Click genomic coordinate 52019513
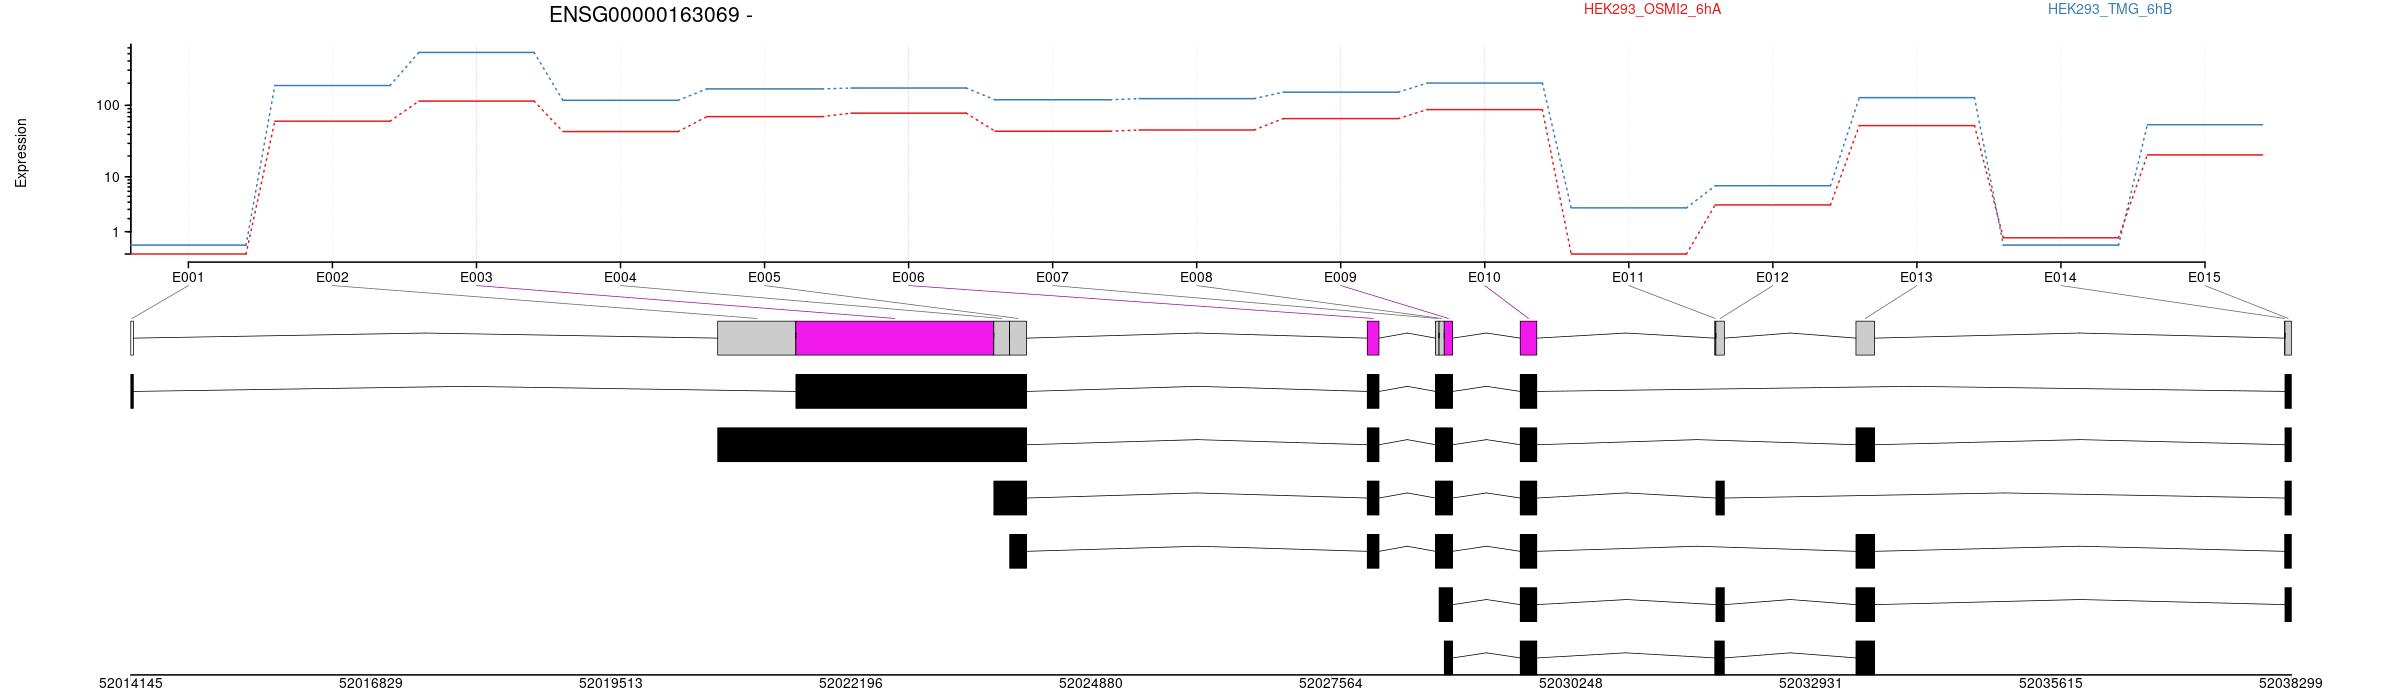 (x=611, y=684)
